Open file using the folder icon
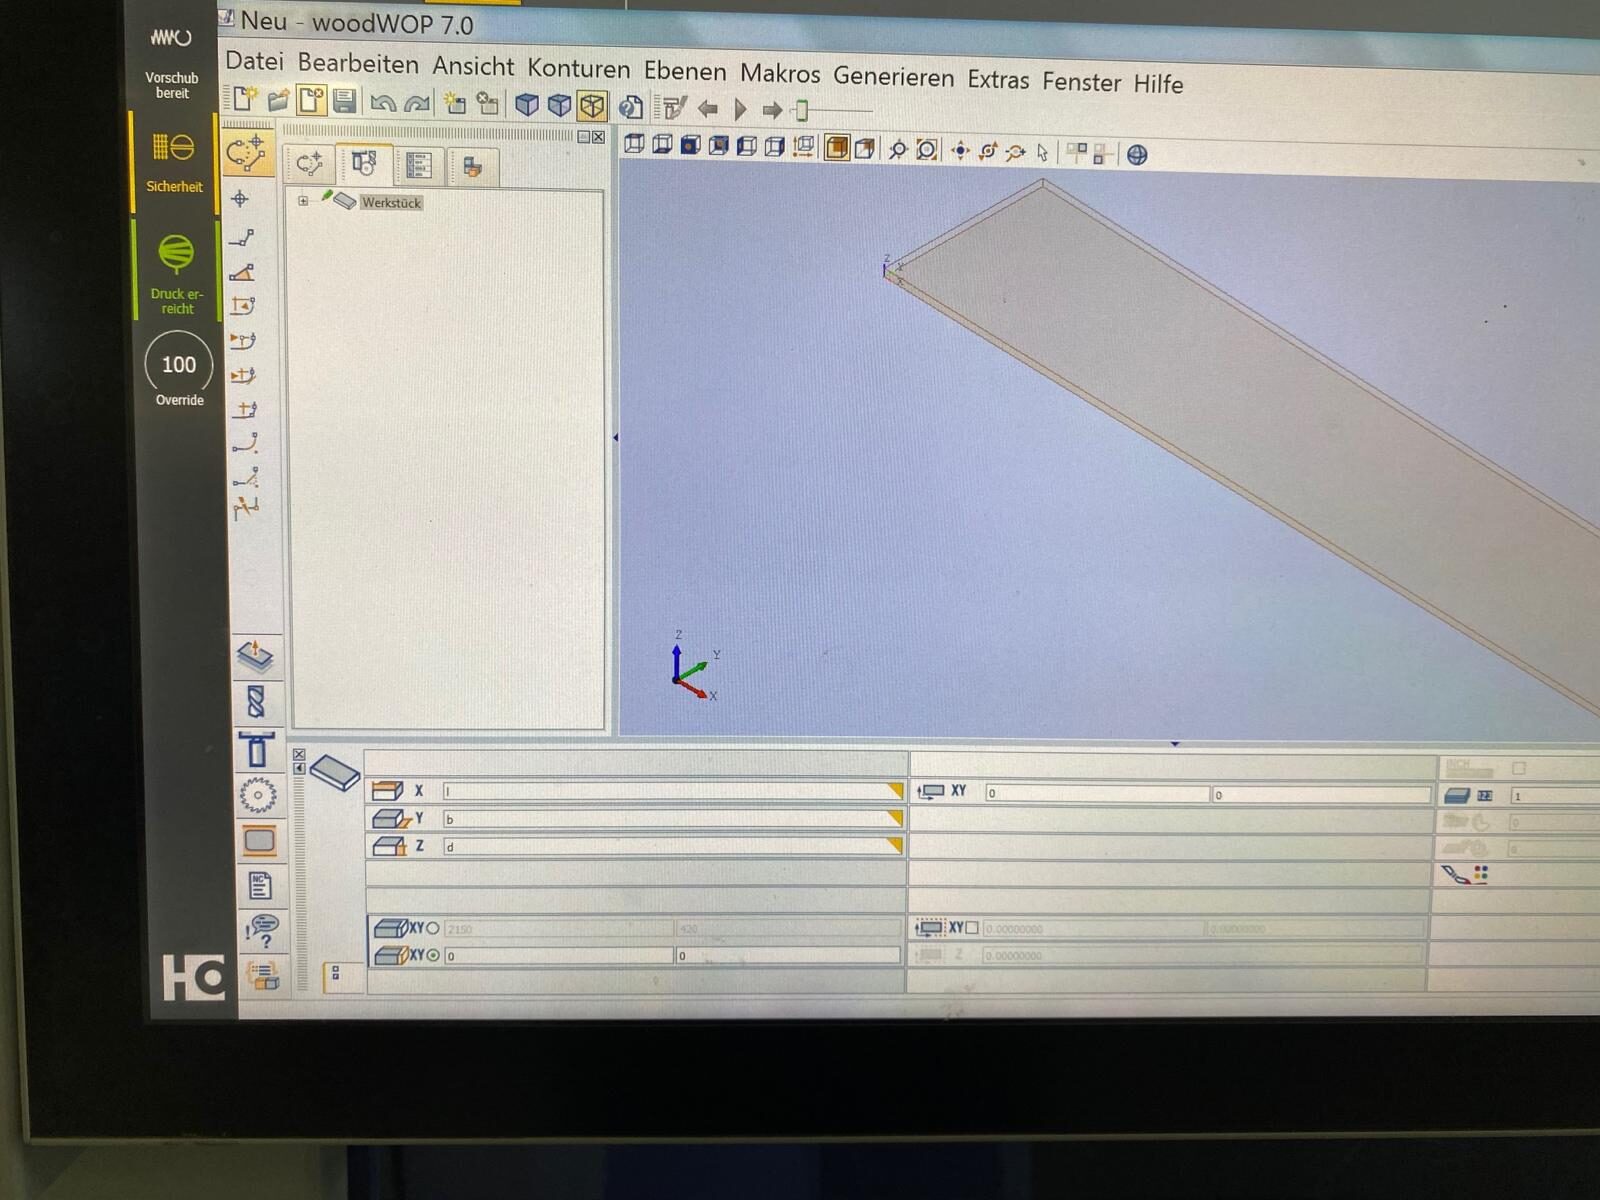Image resolution: width=1600 pixels, height=1200 pixels. point(279,99)
